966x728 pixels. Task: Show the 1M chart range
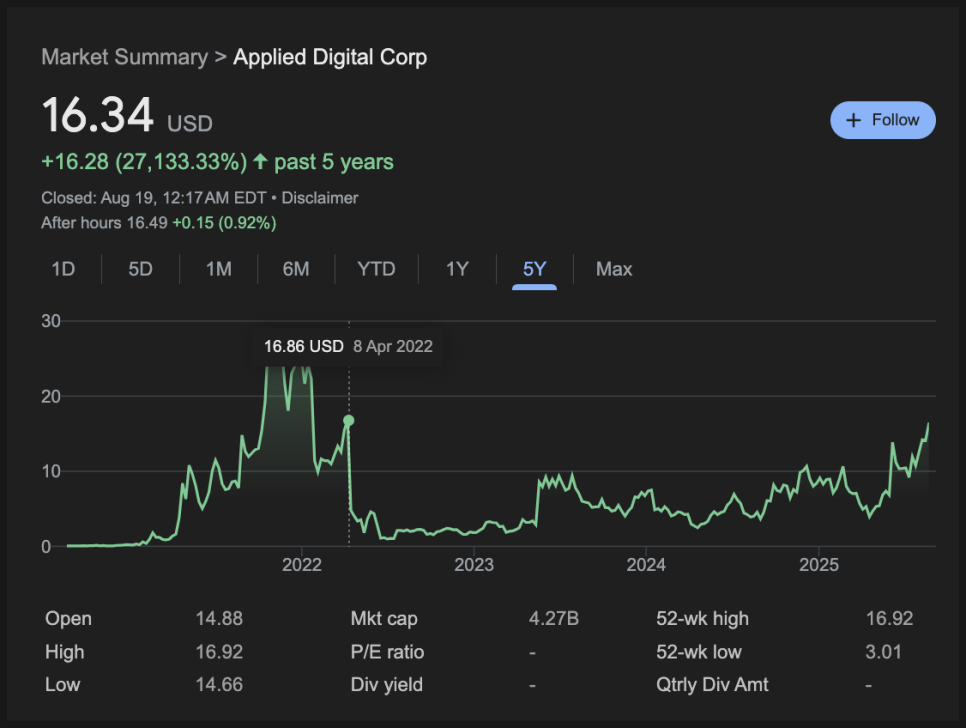coord(219,269)
